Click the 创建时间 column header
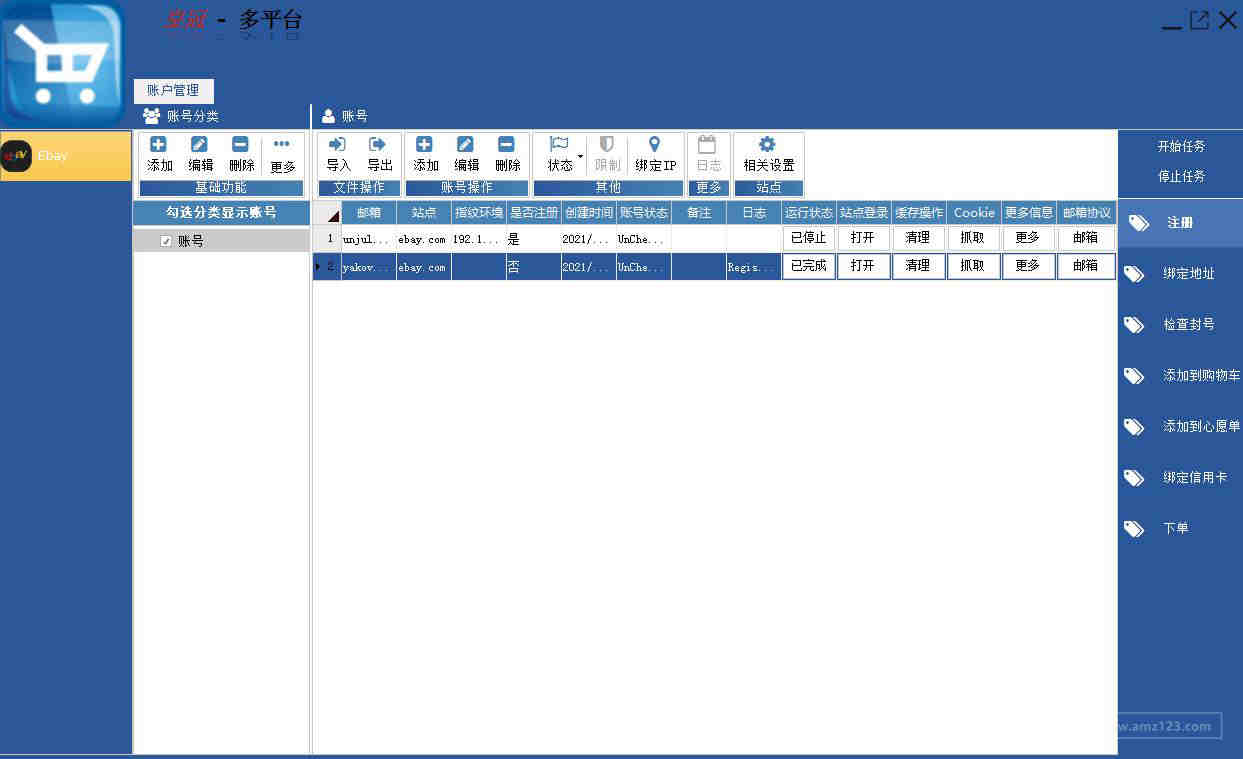The width and height of the screenshot is (1243, 759). click(x=588, y=213)
